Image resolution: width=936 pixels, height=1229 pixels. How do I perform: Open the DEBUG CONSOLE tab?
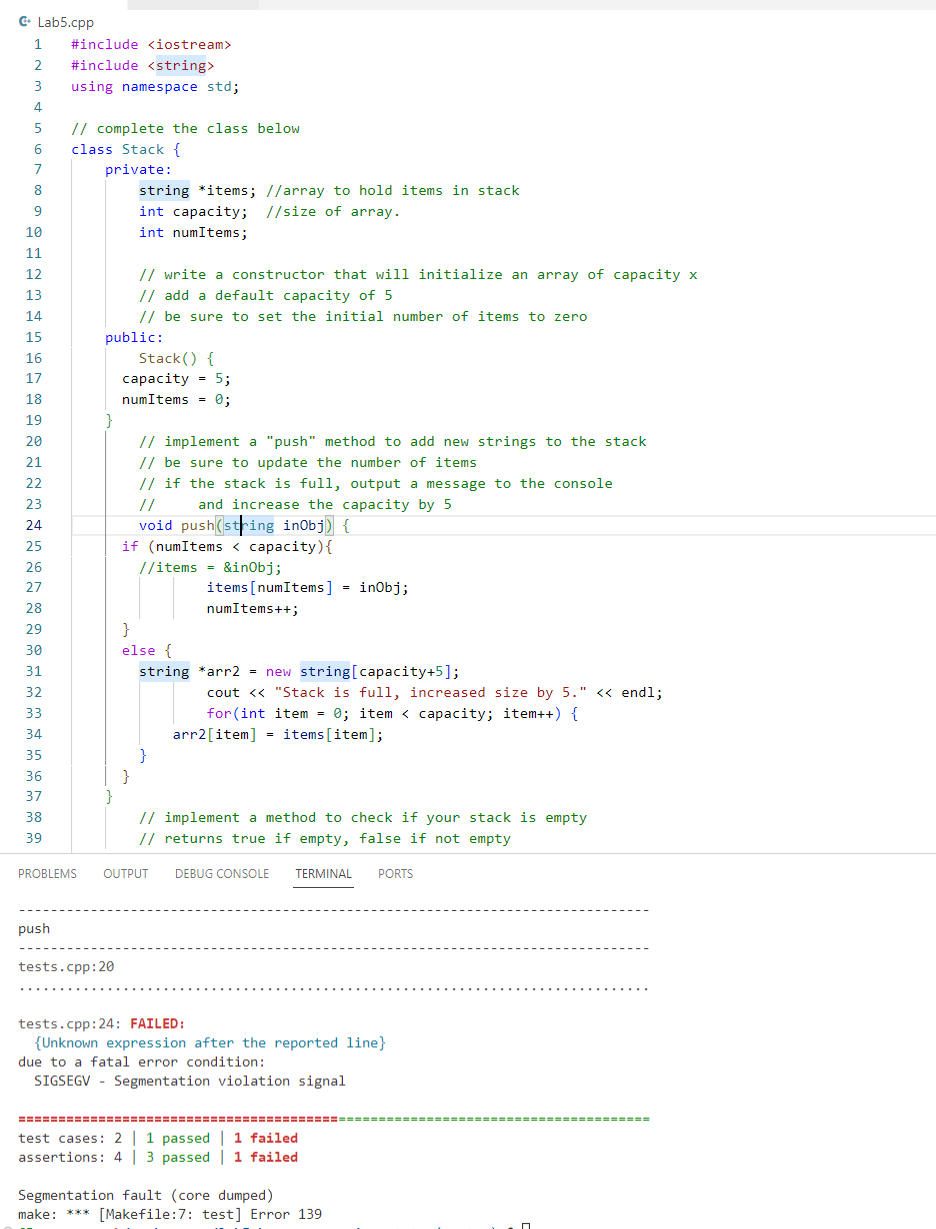(221, 873)
